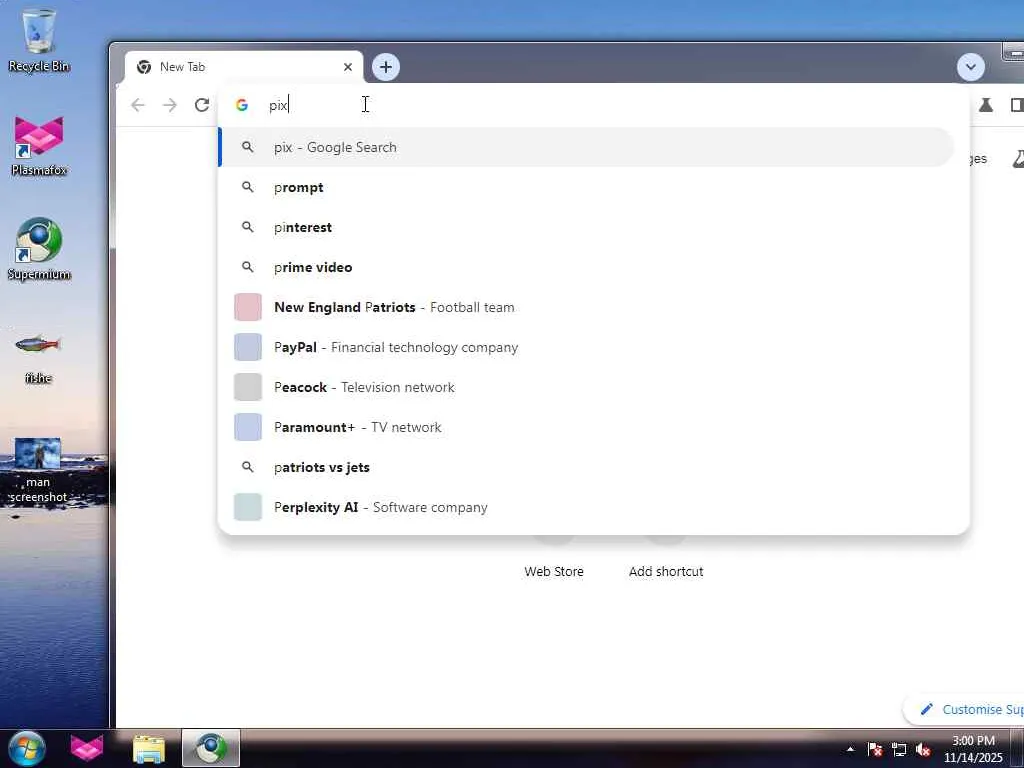Open the man screenshot desktop file
The height and width of the screenshot is (768, 1024).
tap(38, 470)
